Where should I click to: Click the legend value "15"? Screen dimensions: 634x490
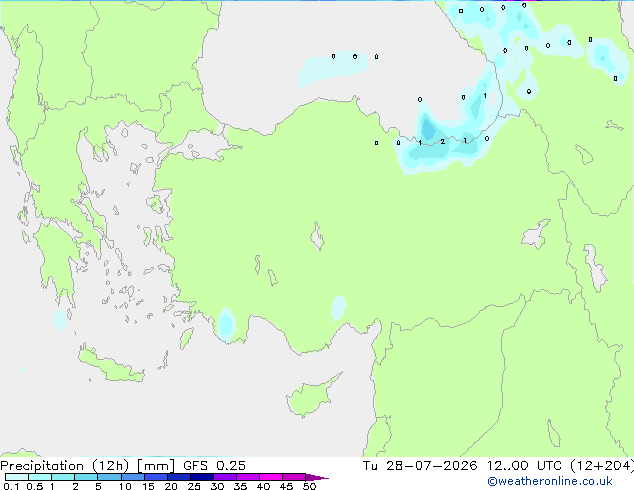click(148, 486)
